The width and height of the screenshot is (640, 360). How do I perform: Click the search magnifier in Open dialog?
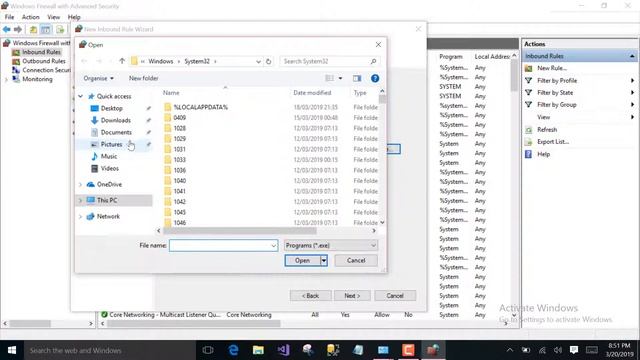[373, 61]
